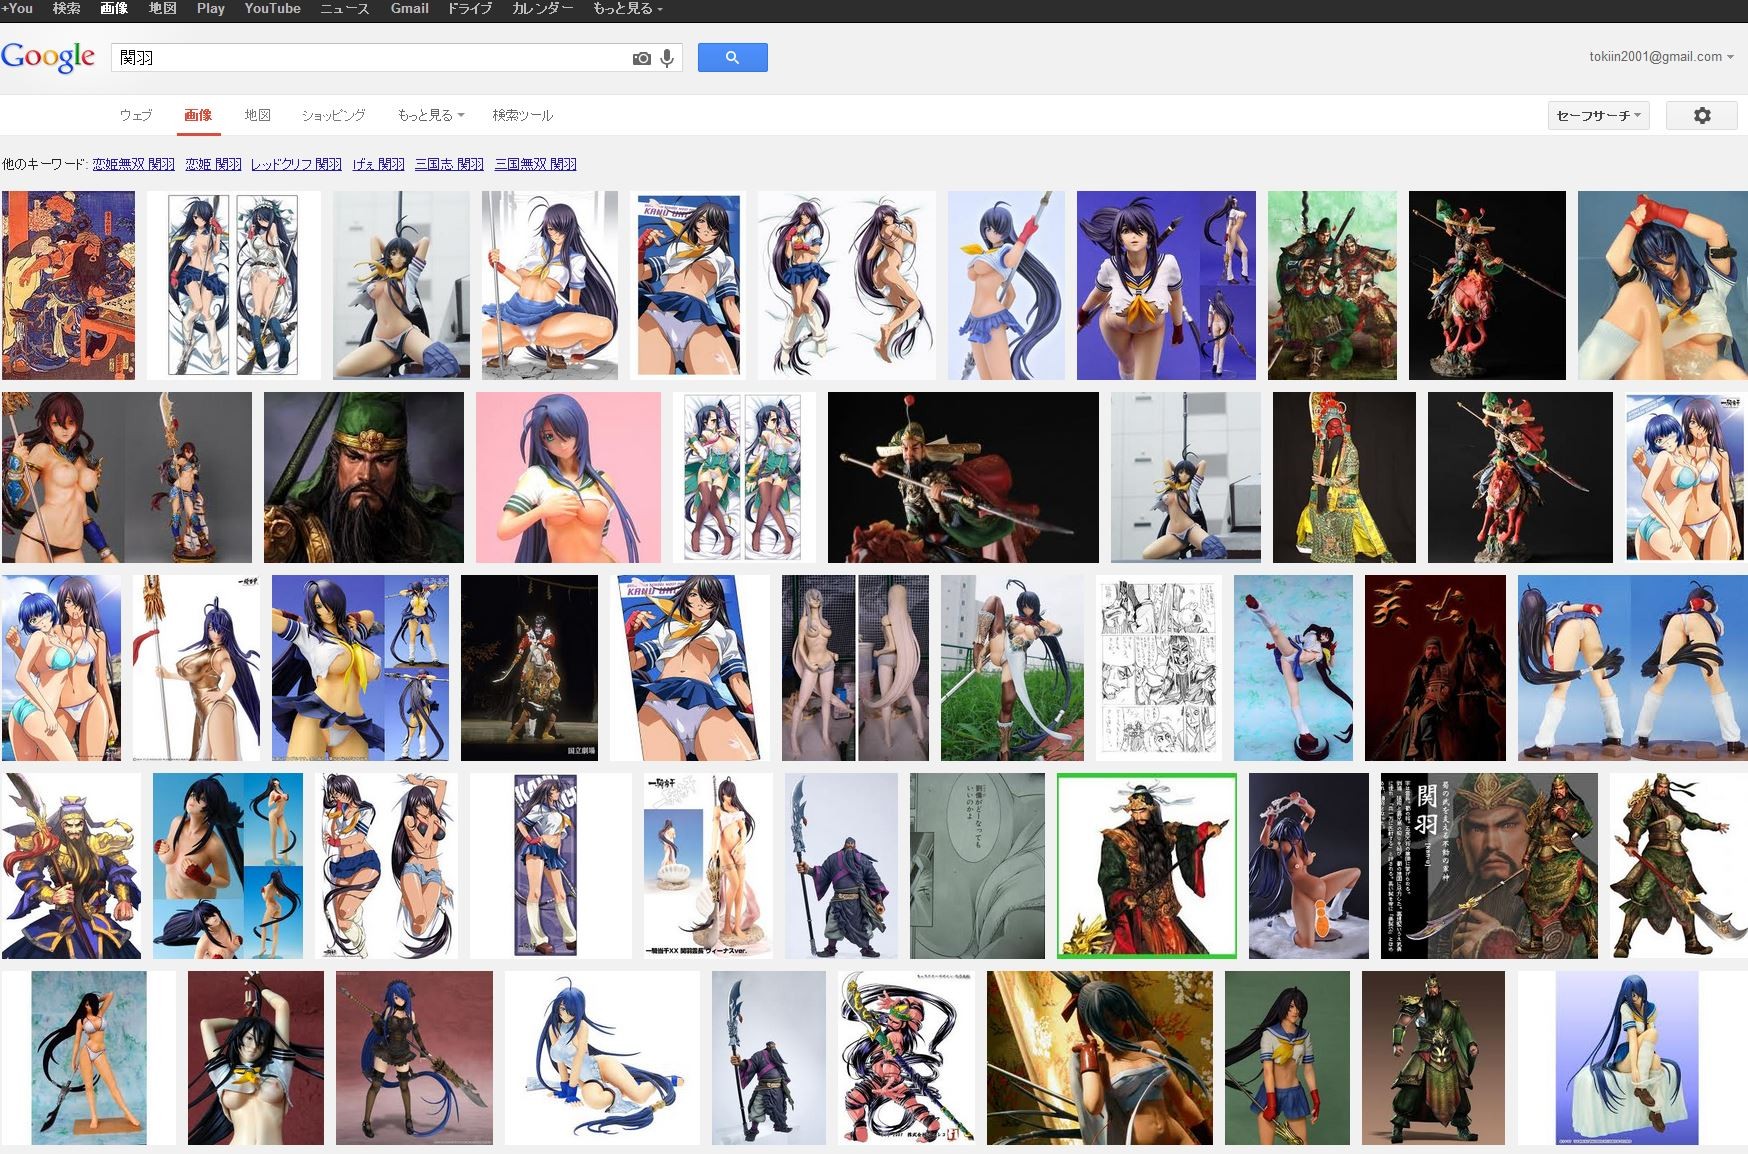Follow the 三国無双 関羽 keyword link

(x=535, y=164)
